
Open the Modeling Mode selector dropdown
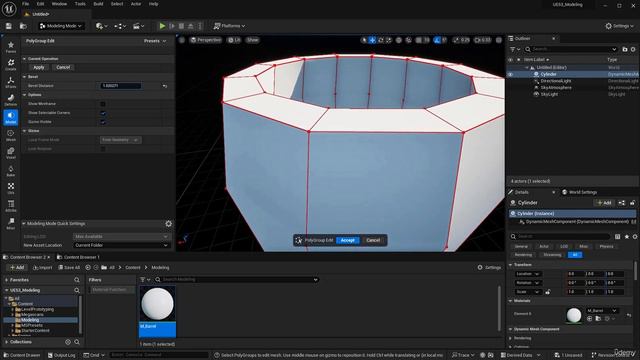tap(61, 26)
